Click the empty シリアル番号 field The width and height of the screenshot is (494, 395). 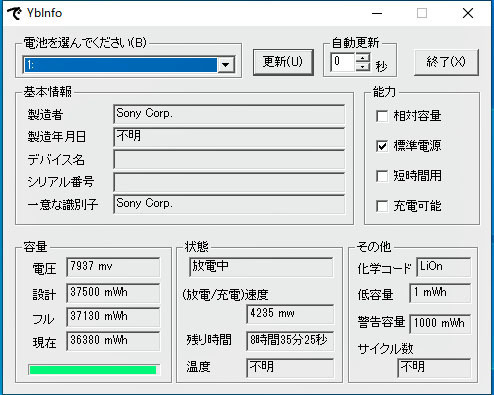click(229, 182)
